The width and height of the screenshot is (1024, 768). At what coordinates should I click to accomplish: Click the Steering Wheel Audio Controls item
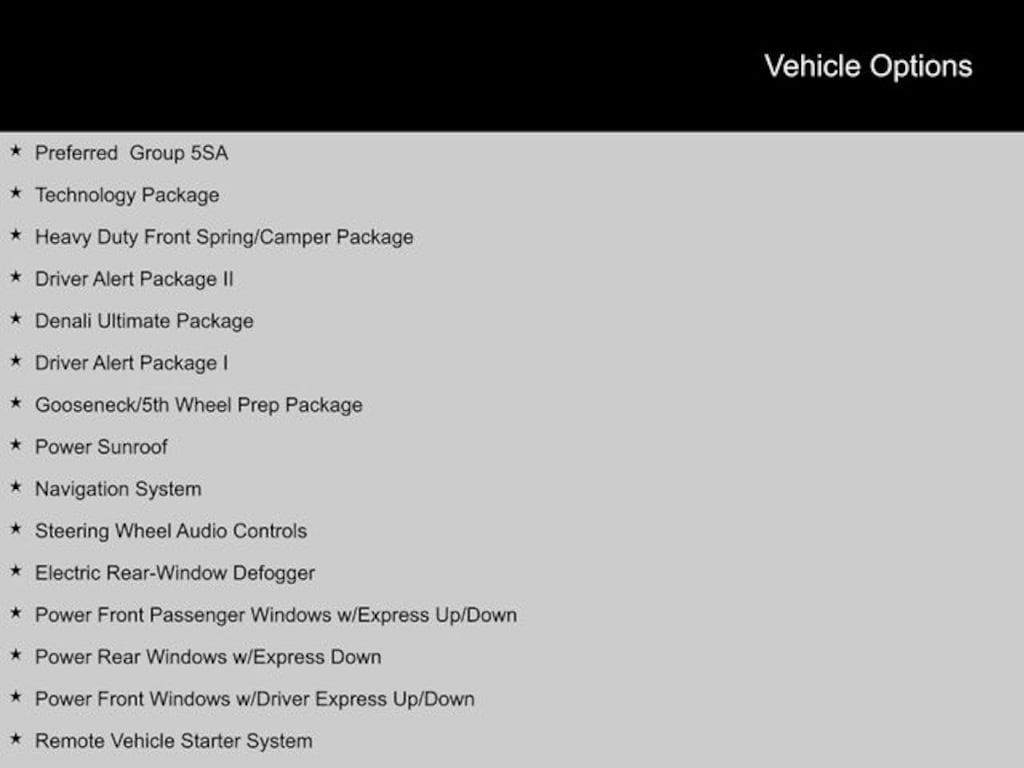tap(171, 531)
